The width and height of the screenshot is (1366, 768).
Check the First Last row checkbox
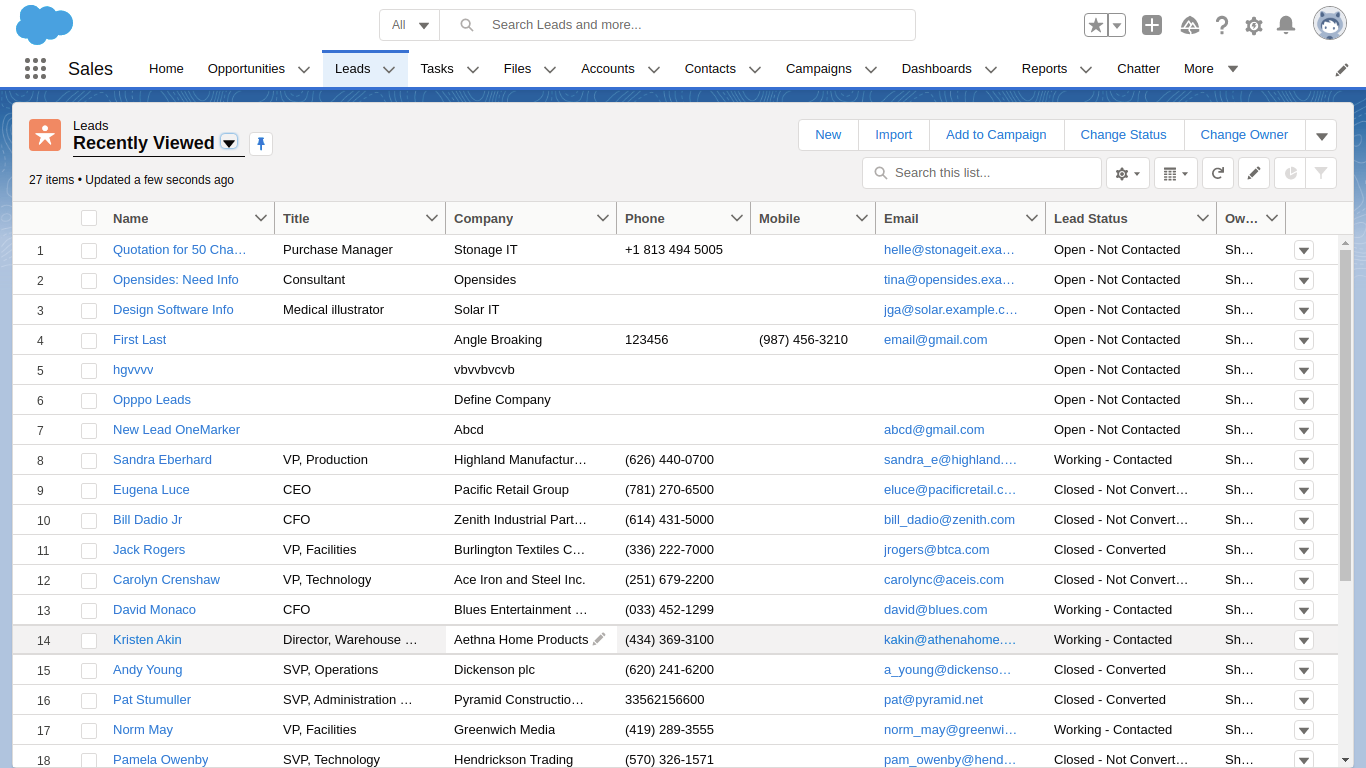(89, 340)
